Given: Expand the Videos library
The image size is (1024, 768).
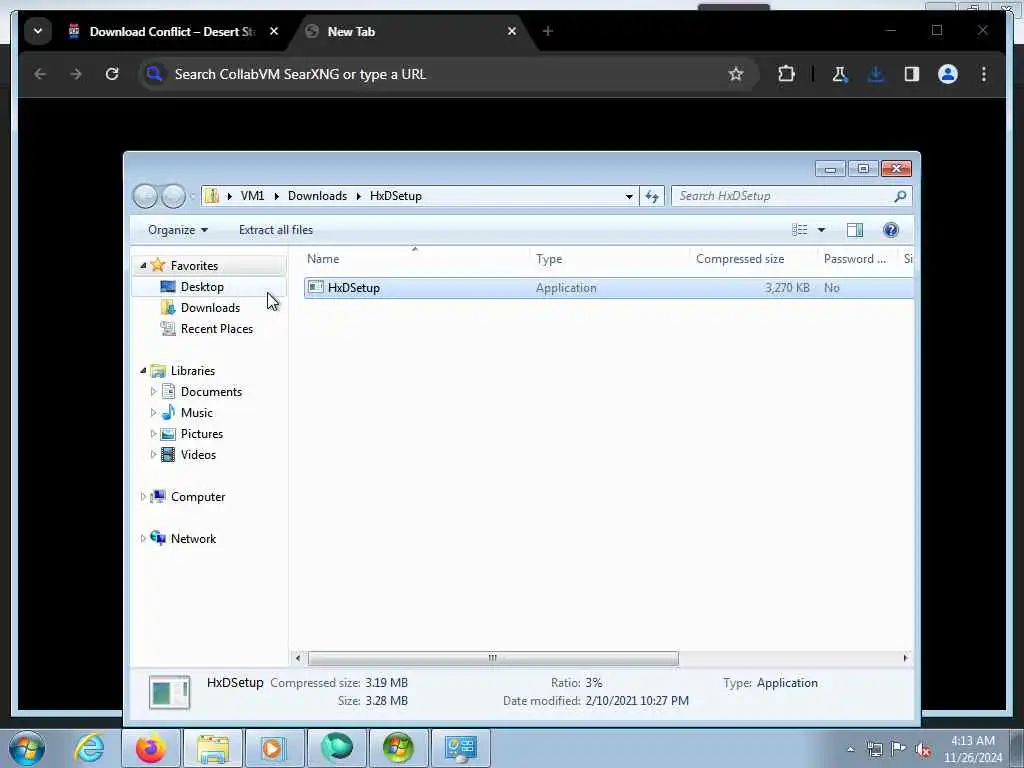Looking at the screenshot, I should [x=153, y=455].
